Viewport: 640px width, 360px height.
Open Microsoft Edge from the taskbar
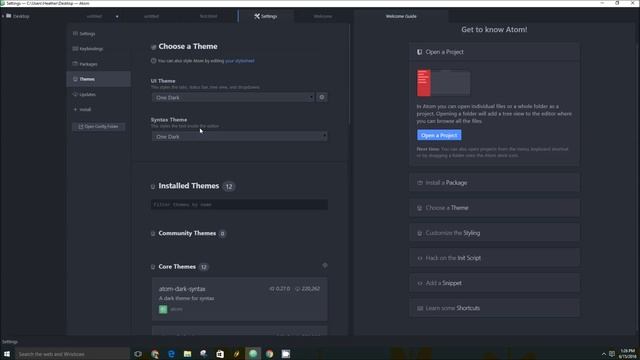[x=171, y=354]
